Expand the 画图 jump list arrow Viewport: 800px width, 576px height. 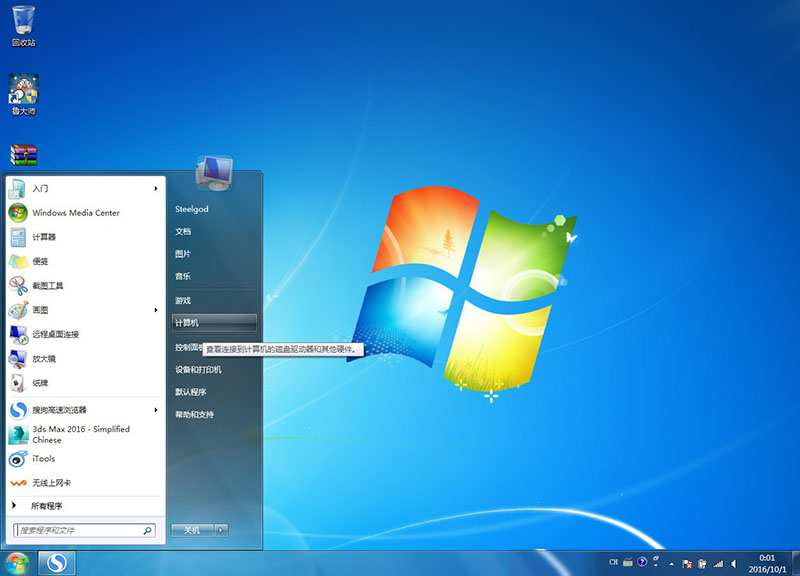click(156, 310)
